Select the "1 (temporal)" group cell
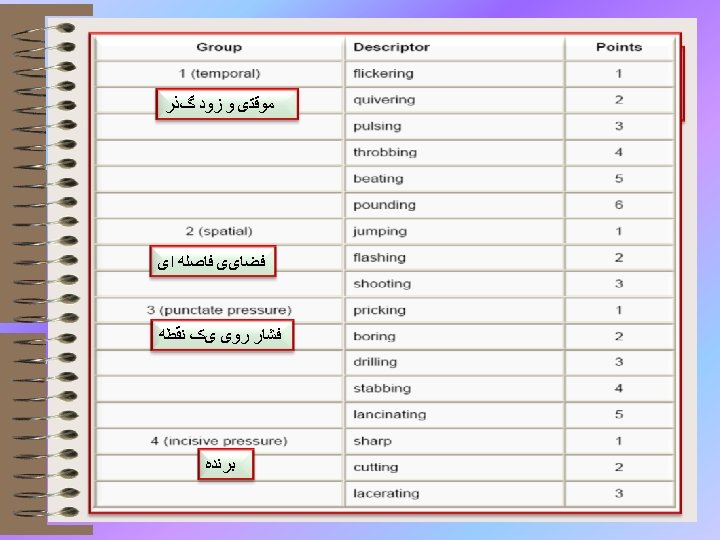Viewport: 720px width, 540px height. click(x=219, y=73)
